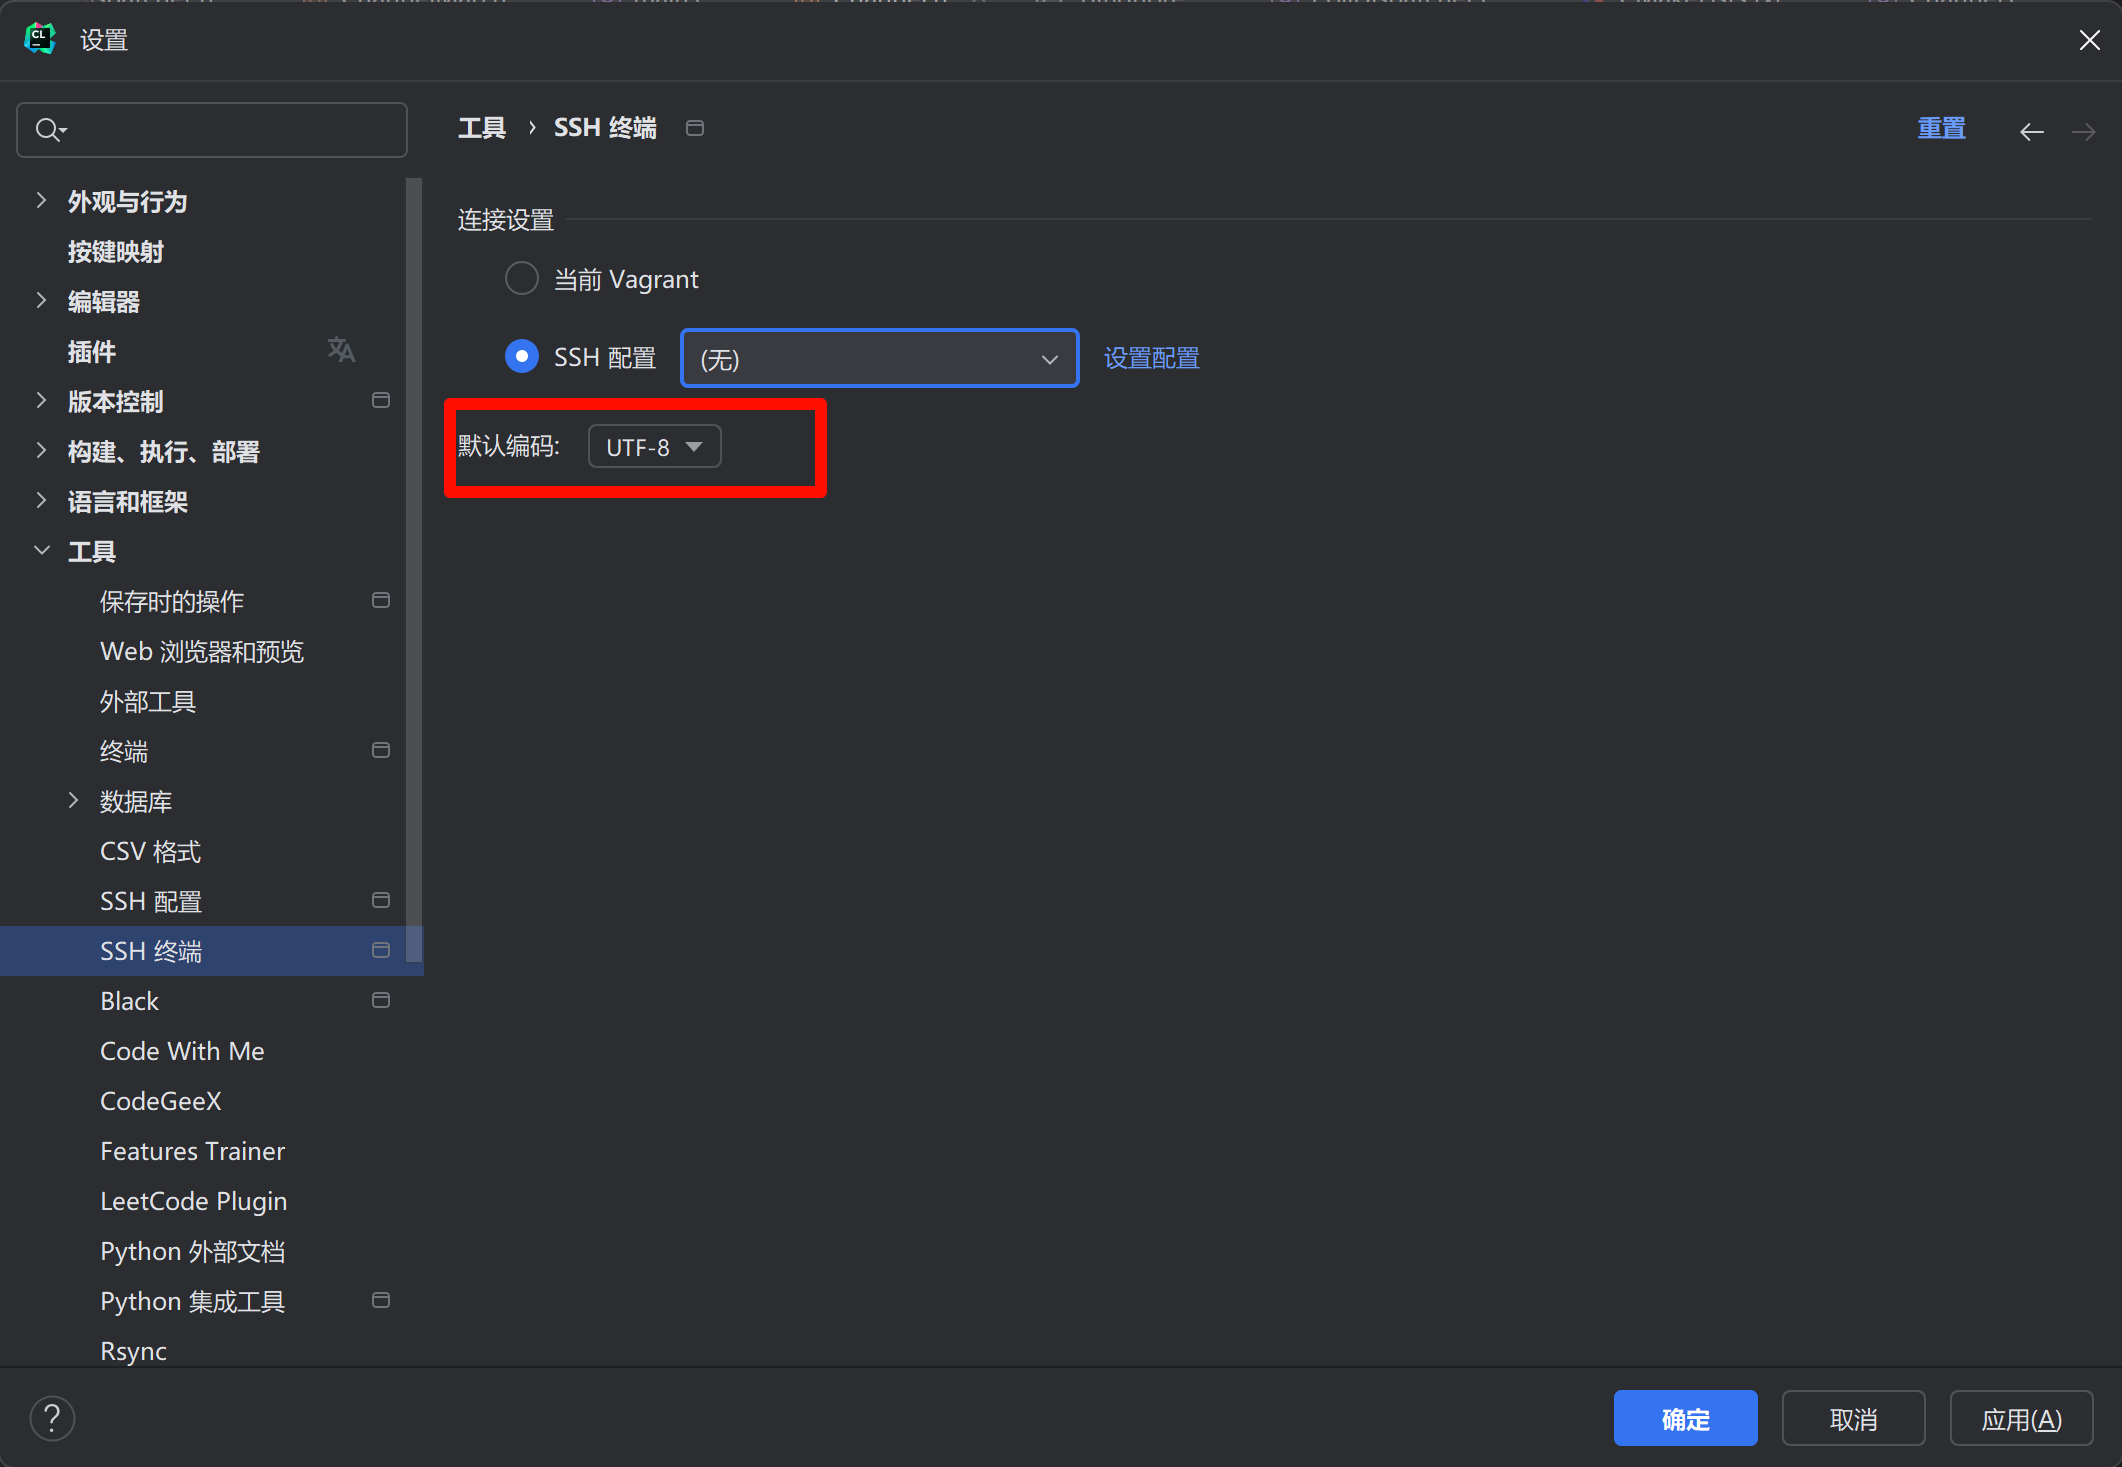Click project-level icon beside SSH 终端 breadcrumb
The image size is (2122, 1467).
click(695, 128)
